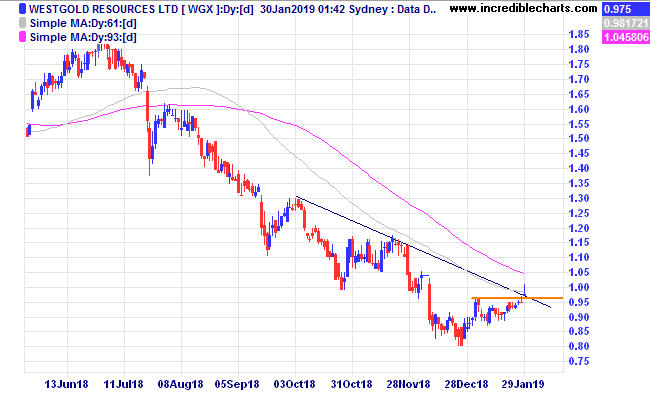The width and height of the screenshot is (651, 395).
Task: Click the 0.80 price axis label
Action: (579, 346)
